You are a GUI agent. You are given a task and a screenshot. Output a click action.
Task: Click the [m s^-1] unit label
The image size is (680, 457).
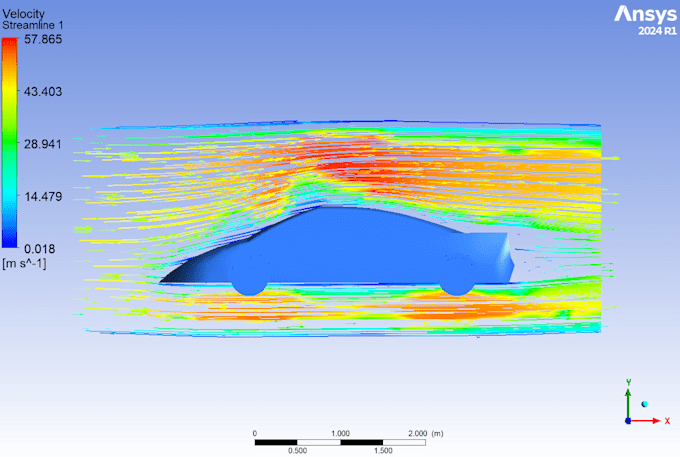[x=24, y=263]
